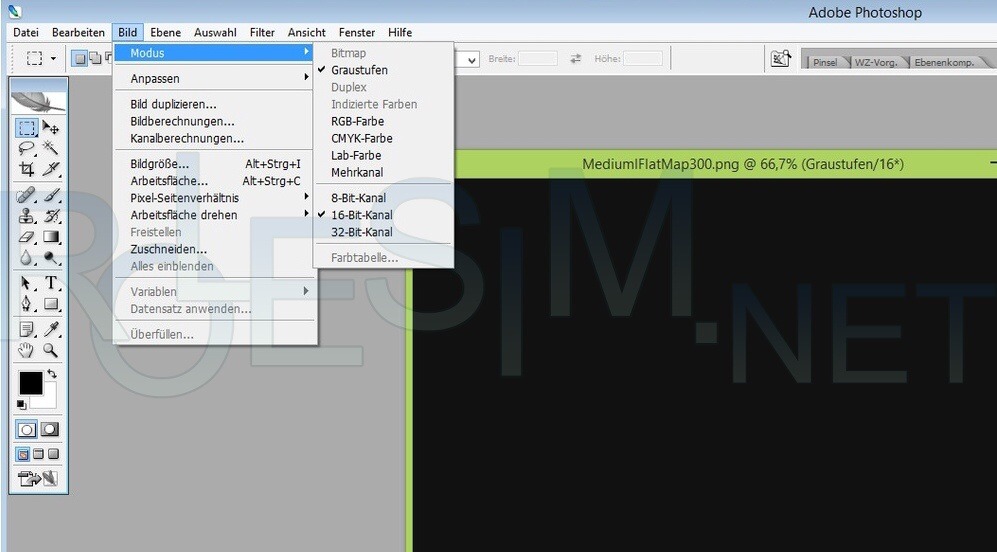Click the Jump to ImageReady icon
Screen dimensions: 997x552
[38, 478]
